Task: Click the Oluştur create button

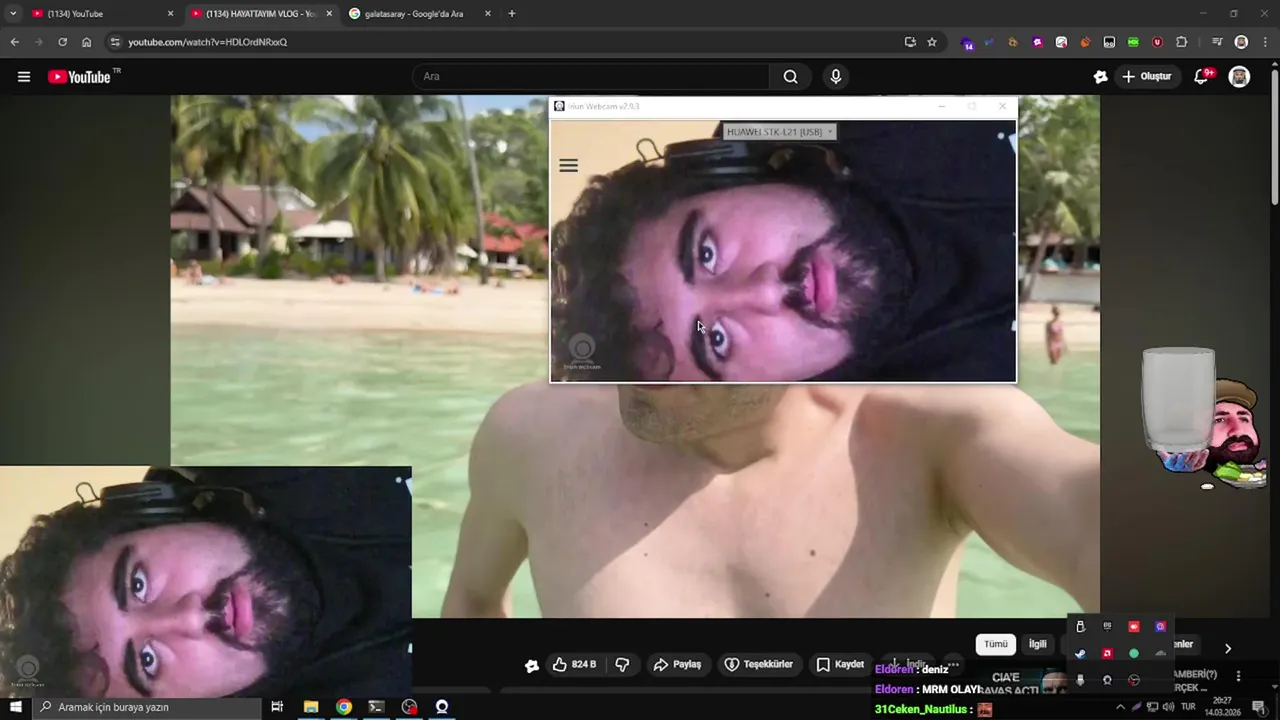Action: [x=1146, y=77]
